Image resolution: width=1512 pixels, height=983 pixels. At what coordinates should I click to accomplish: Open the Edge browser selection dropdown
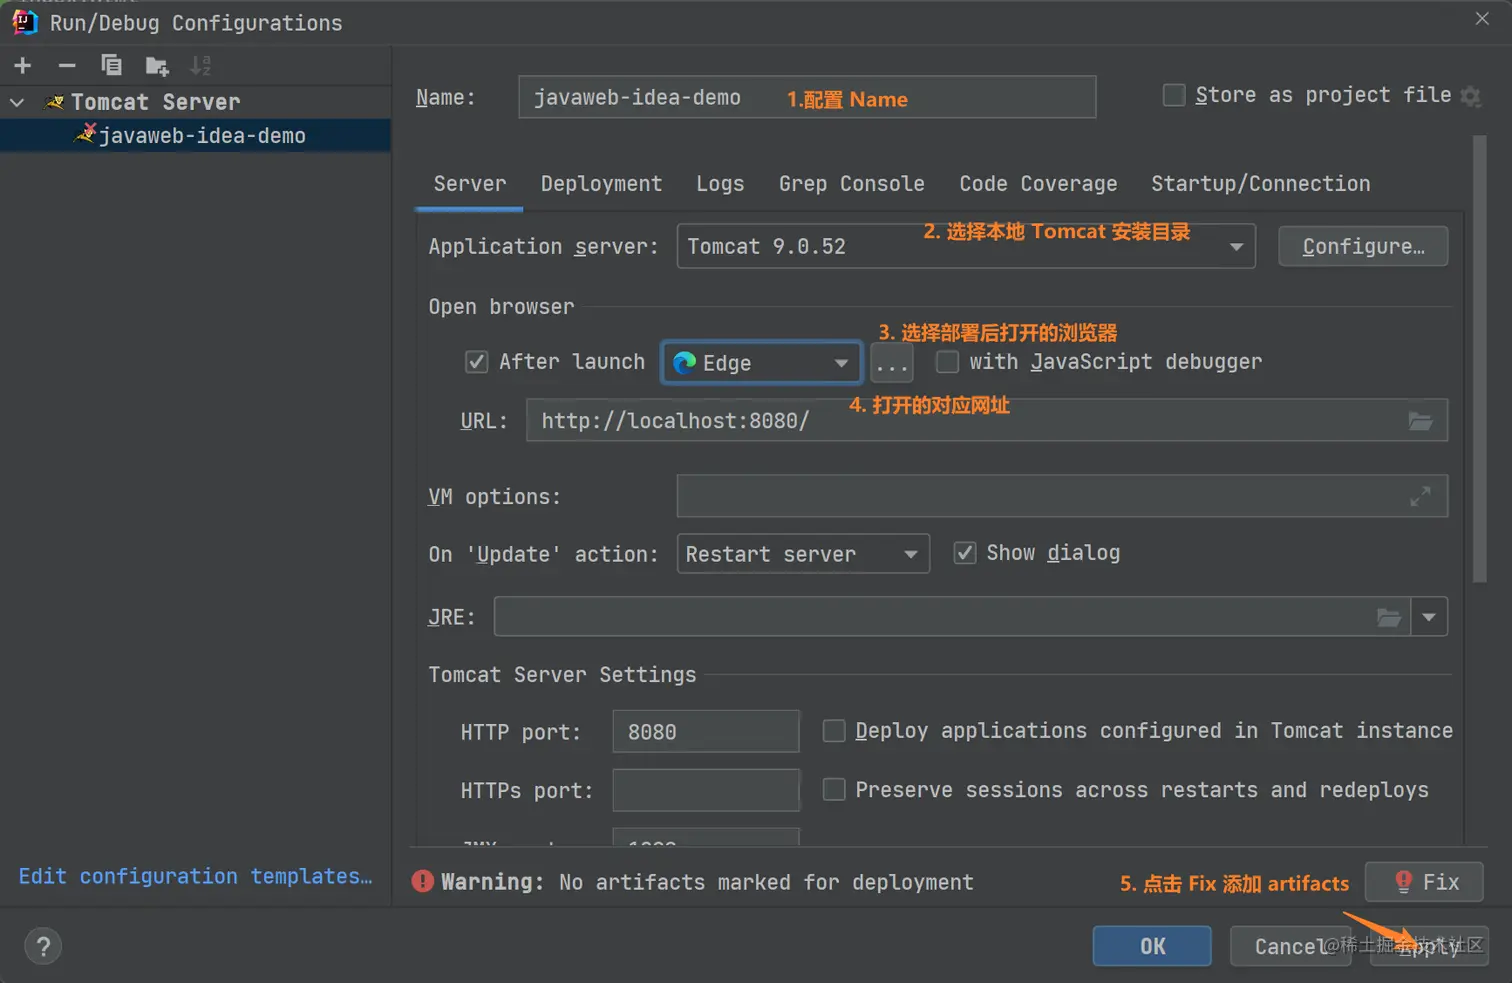tap(762, 363)
